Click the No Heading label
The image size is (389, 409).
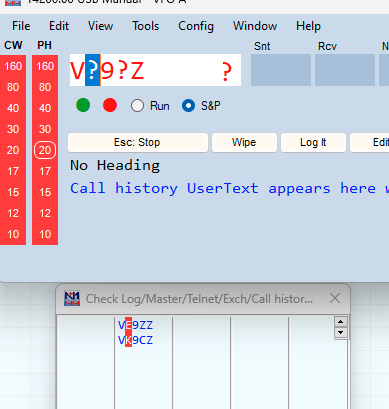(115, 166)
